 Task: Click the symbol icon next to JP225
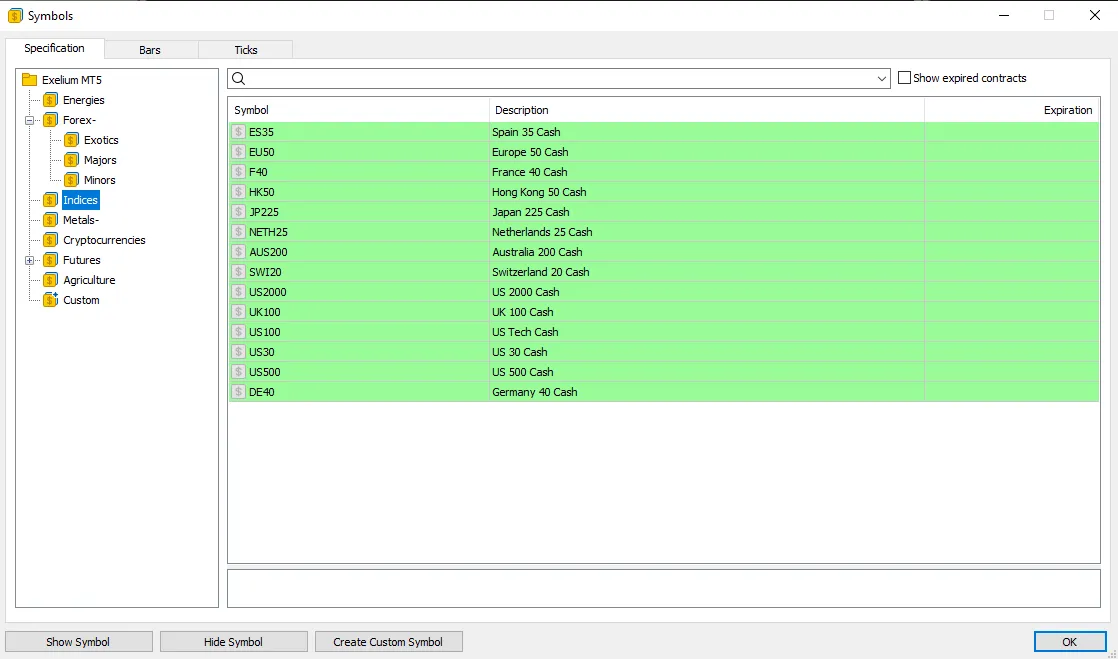click(238, 212)
